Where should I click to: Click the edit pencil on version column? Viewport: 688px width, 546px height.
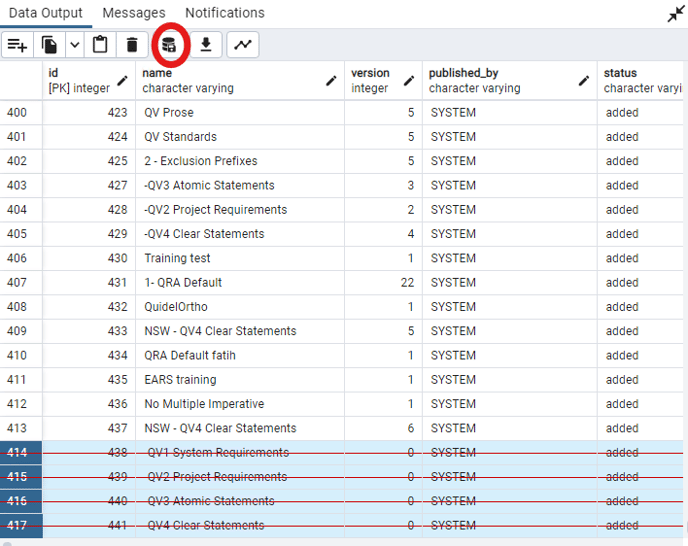[x=409, y=81]
